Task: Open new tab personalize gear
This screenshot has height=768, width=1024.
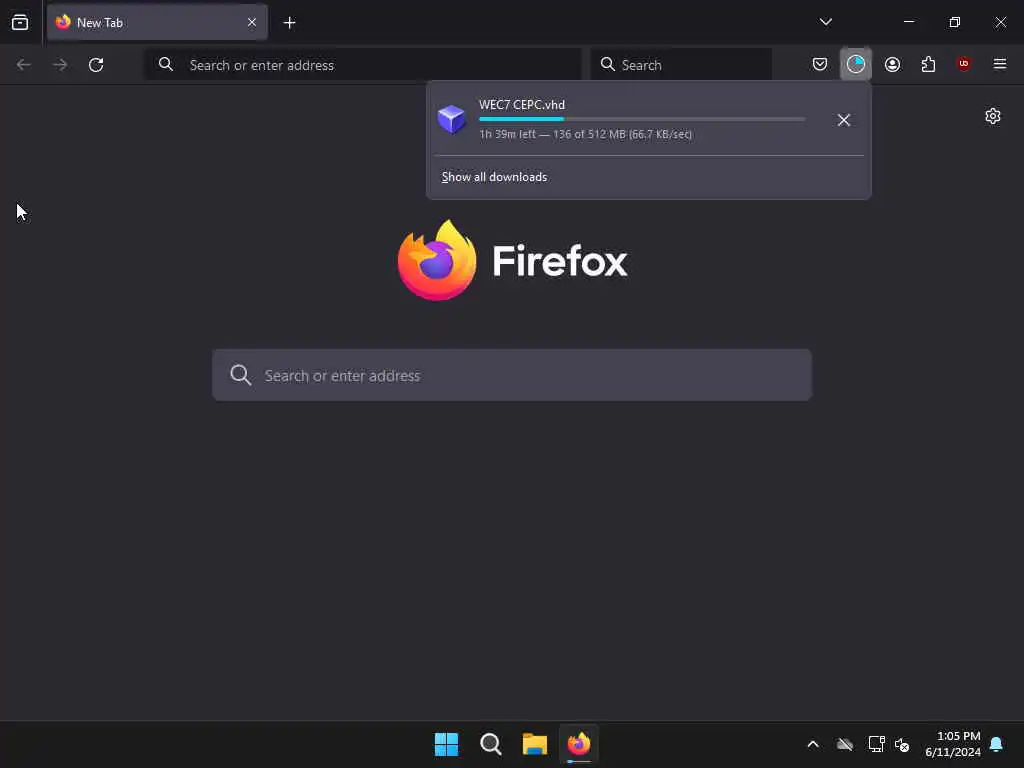Action: [x=993, y=116]
